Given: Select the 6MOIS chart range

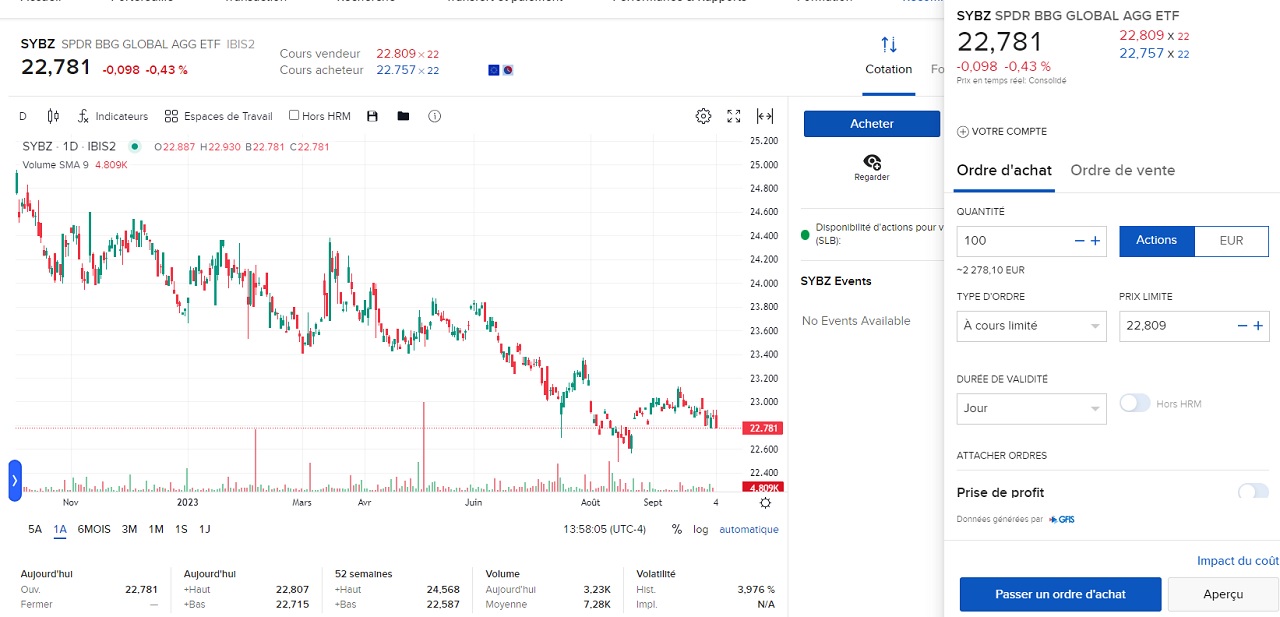Looking at the screenshot, I should click(x=94, y=529).
